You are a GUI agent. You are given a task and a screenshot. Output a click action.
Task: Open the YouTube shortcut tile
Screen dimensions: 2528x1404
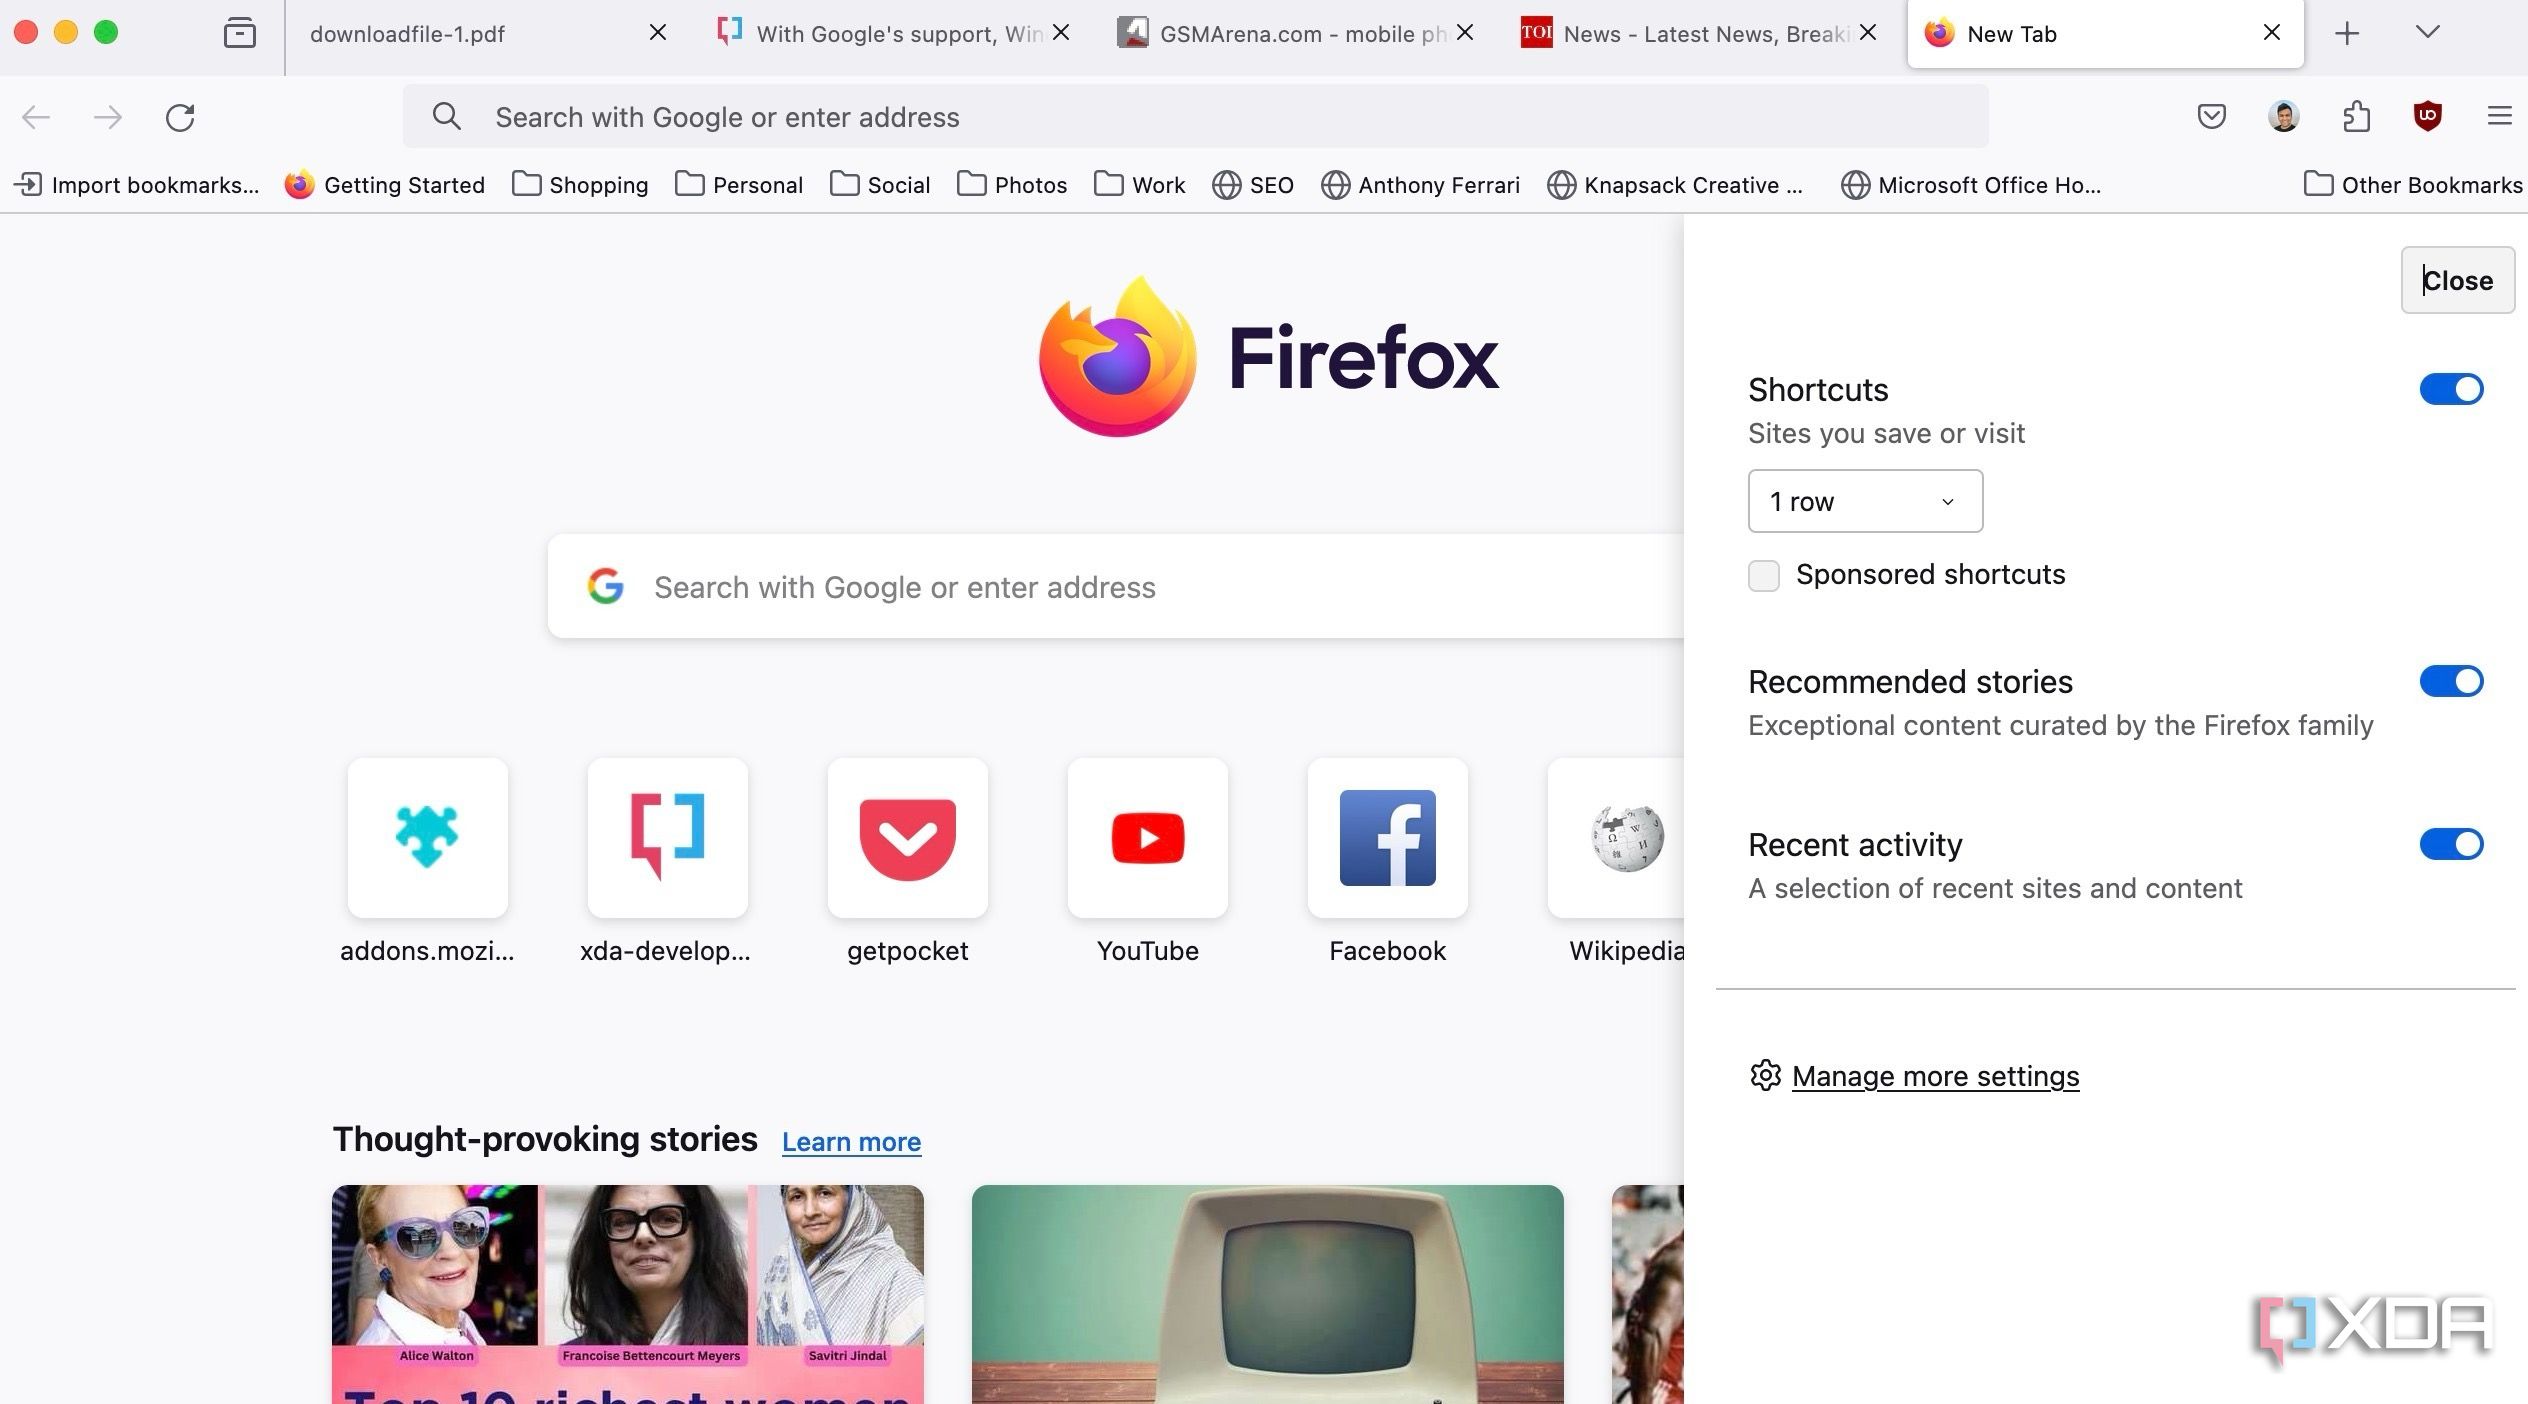[x=1147, y=838]
